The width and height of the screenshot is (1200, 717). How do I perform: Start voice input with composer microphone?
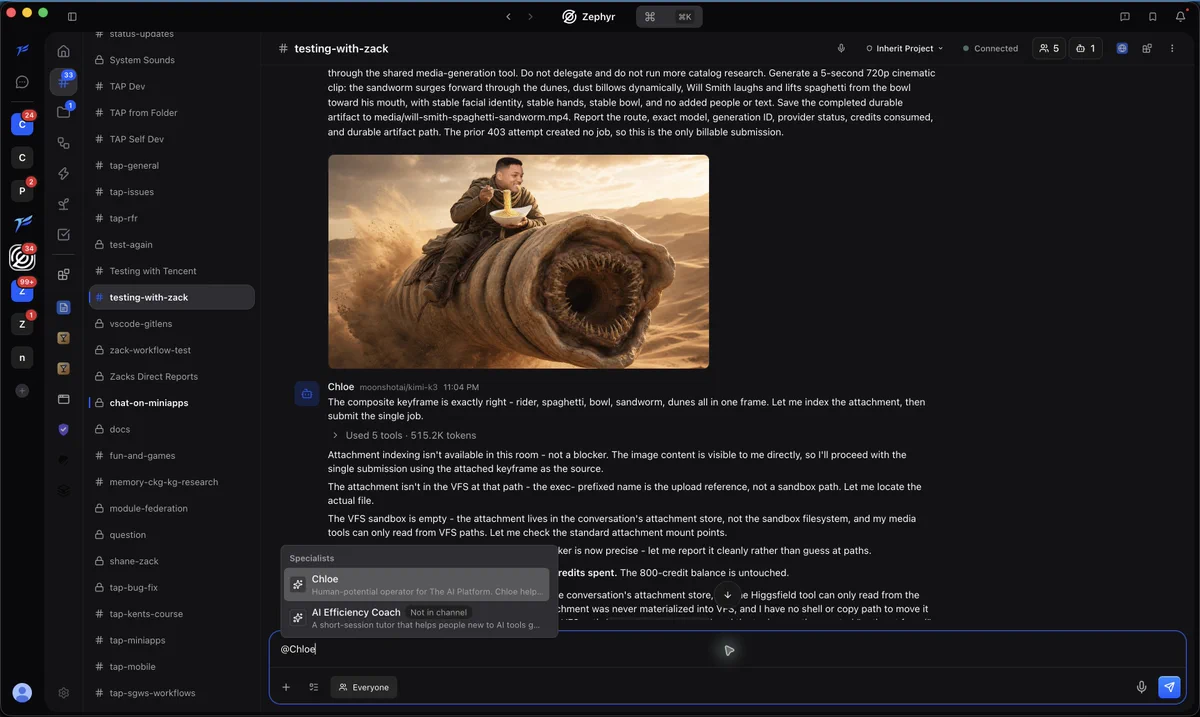(x=1141, y=687)
